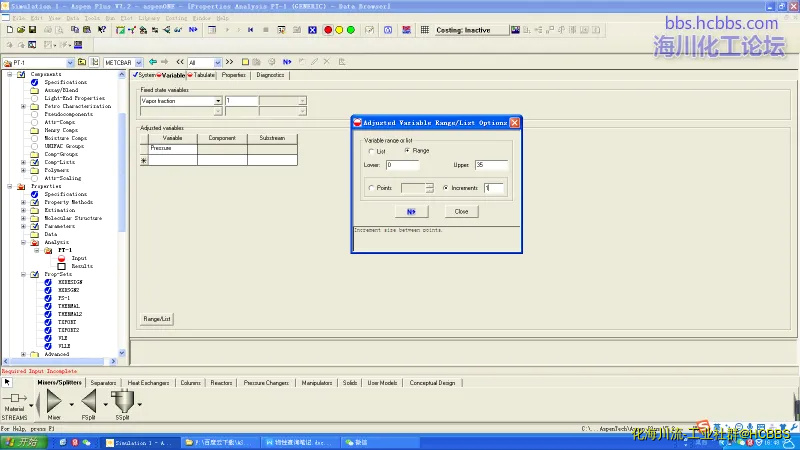Click the green circle status icon

[351, 30]
